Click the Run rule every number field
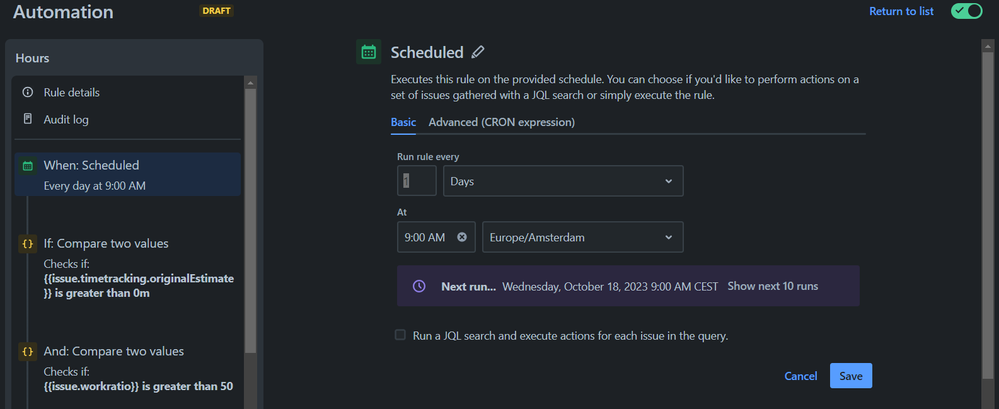The width and height of the screenshot is (999, 409). point(416,181)
